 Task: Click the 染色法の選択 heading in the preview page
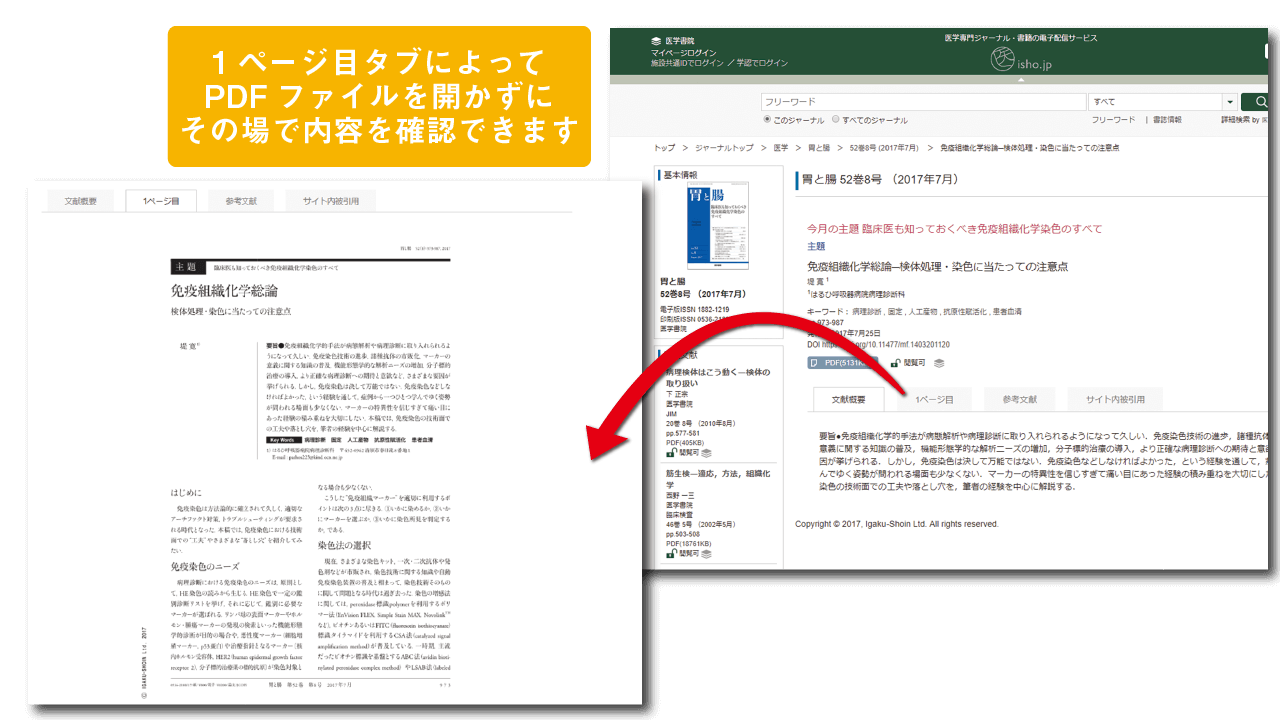pos(346,545)
